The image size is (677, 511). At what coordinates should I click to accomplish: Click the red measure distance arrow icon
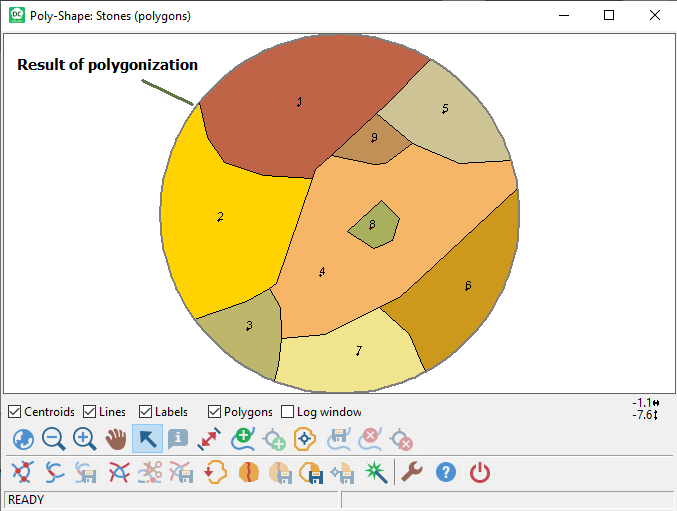pyautogui.click(x=209, y=439)
